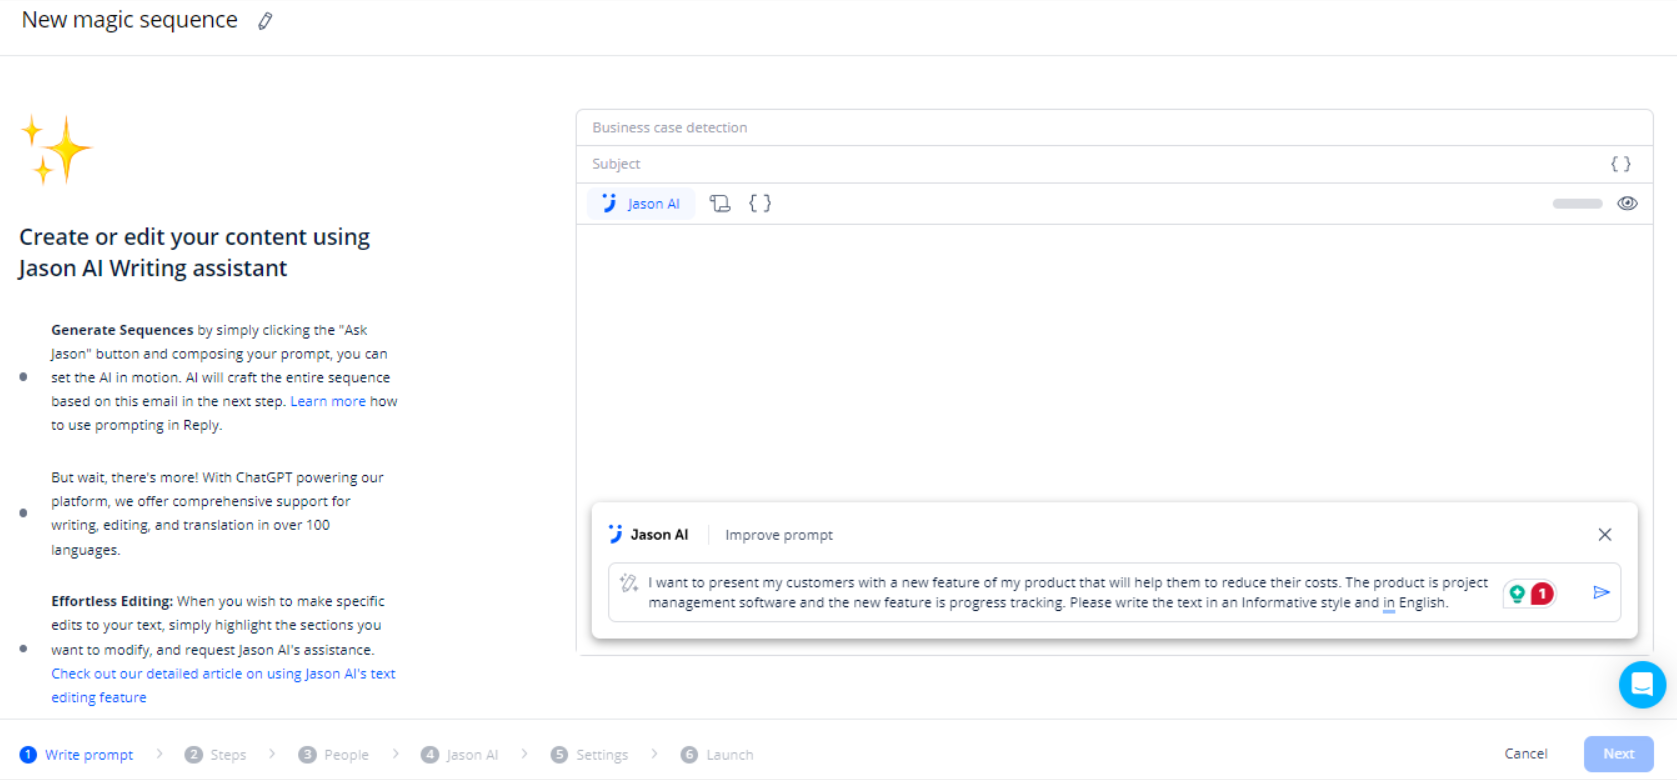Toggle email preview eye icon

1627,203
